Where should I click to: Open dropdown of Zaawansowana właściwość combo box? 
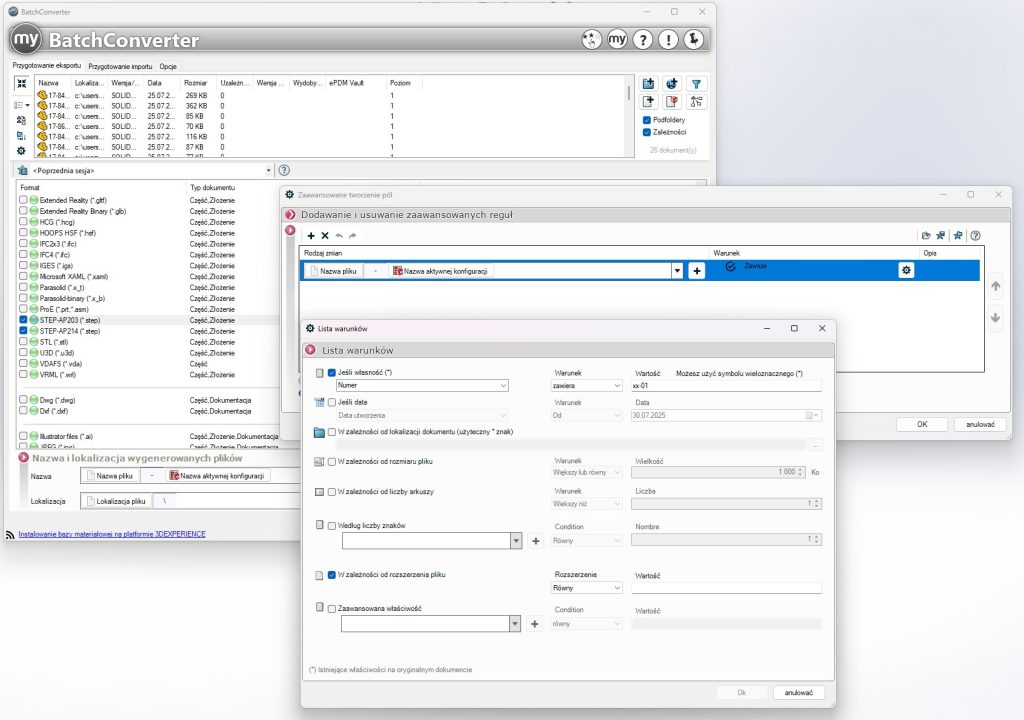515,624
